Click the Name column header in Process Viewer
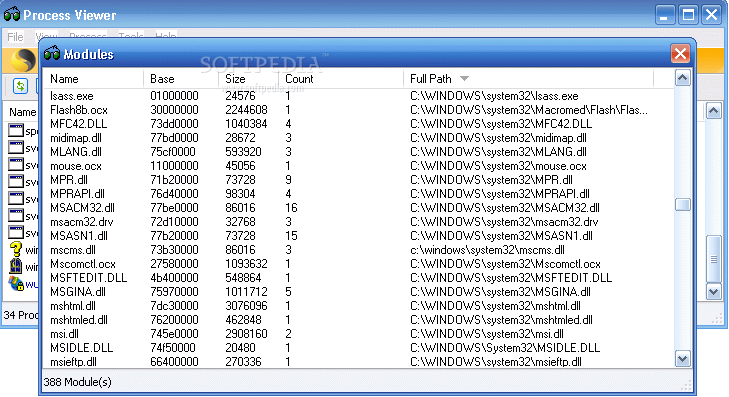Viewport: 729px width, 397px height. pos(22,112)
